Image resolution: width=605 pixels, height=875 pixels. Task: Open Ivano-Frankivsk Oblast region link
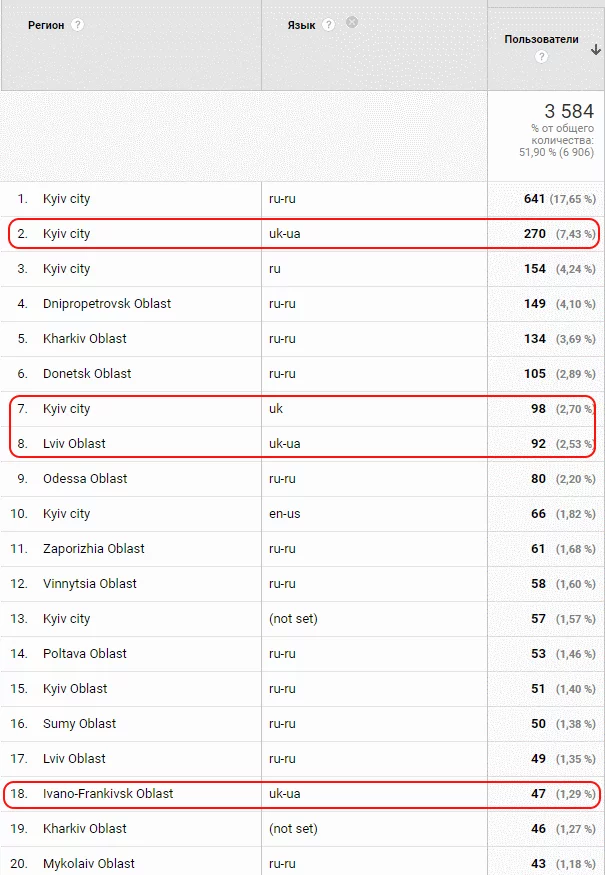[x=107, y=794]
